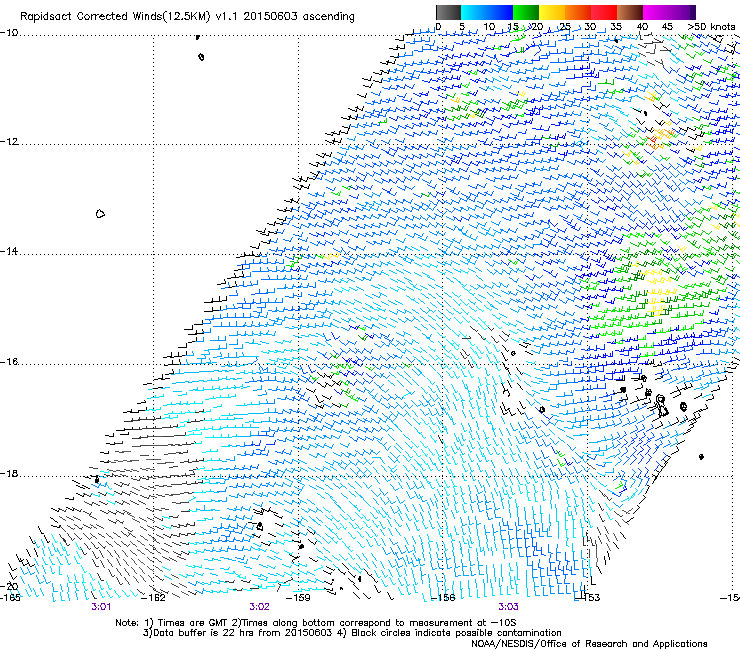
Task: Click the -10 latitude axis label
Action: [x=9, y=33]
